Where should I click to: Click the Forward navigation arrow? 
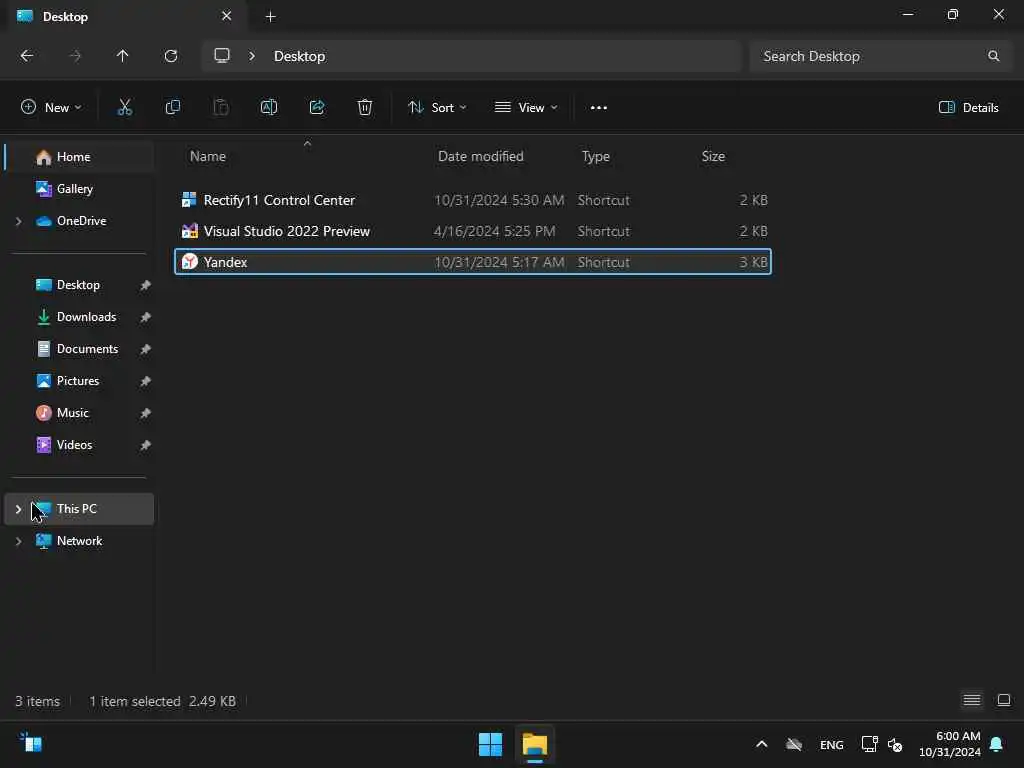pyautogui.click(x=75, y=56)
